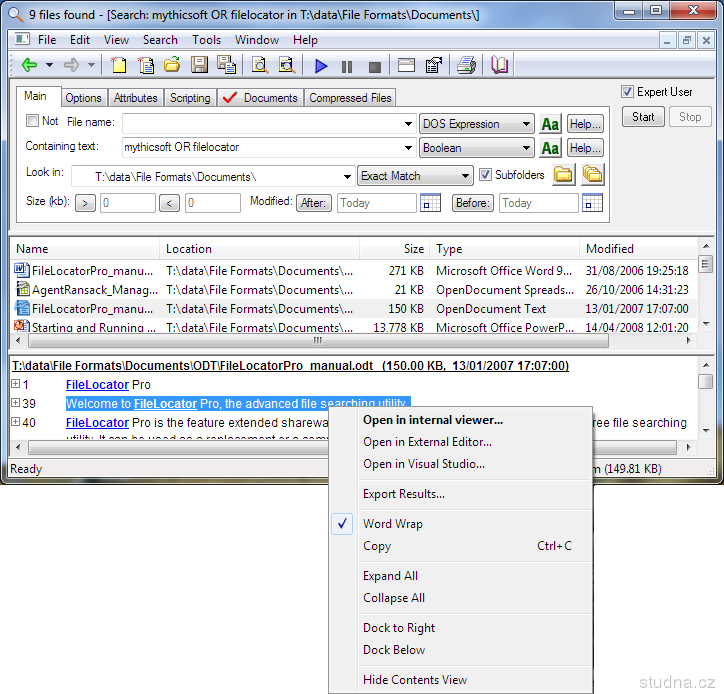Screen dimensions: 724x694
Task: Click the Size greater-than button
Action: coord(85,203)
